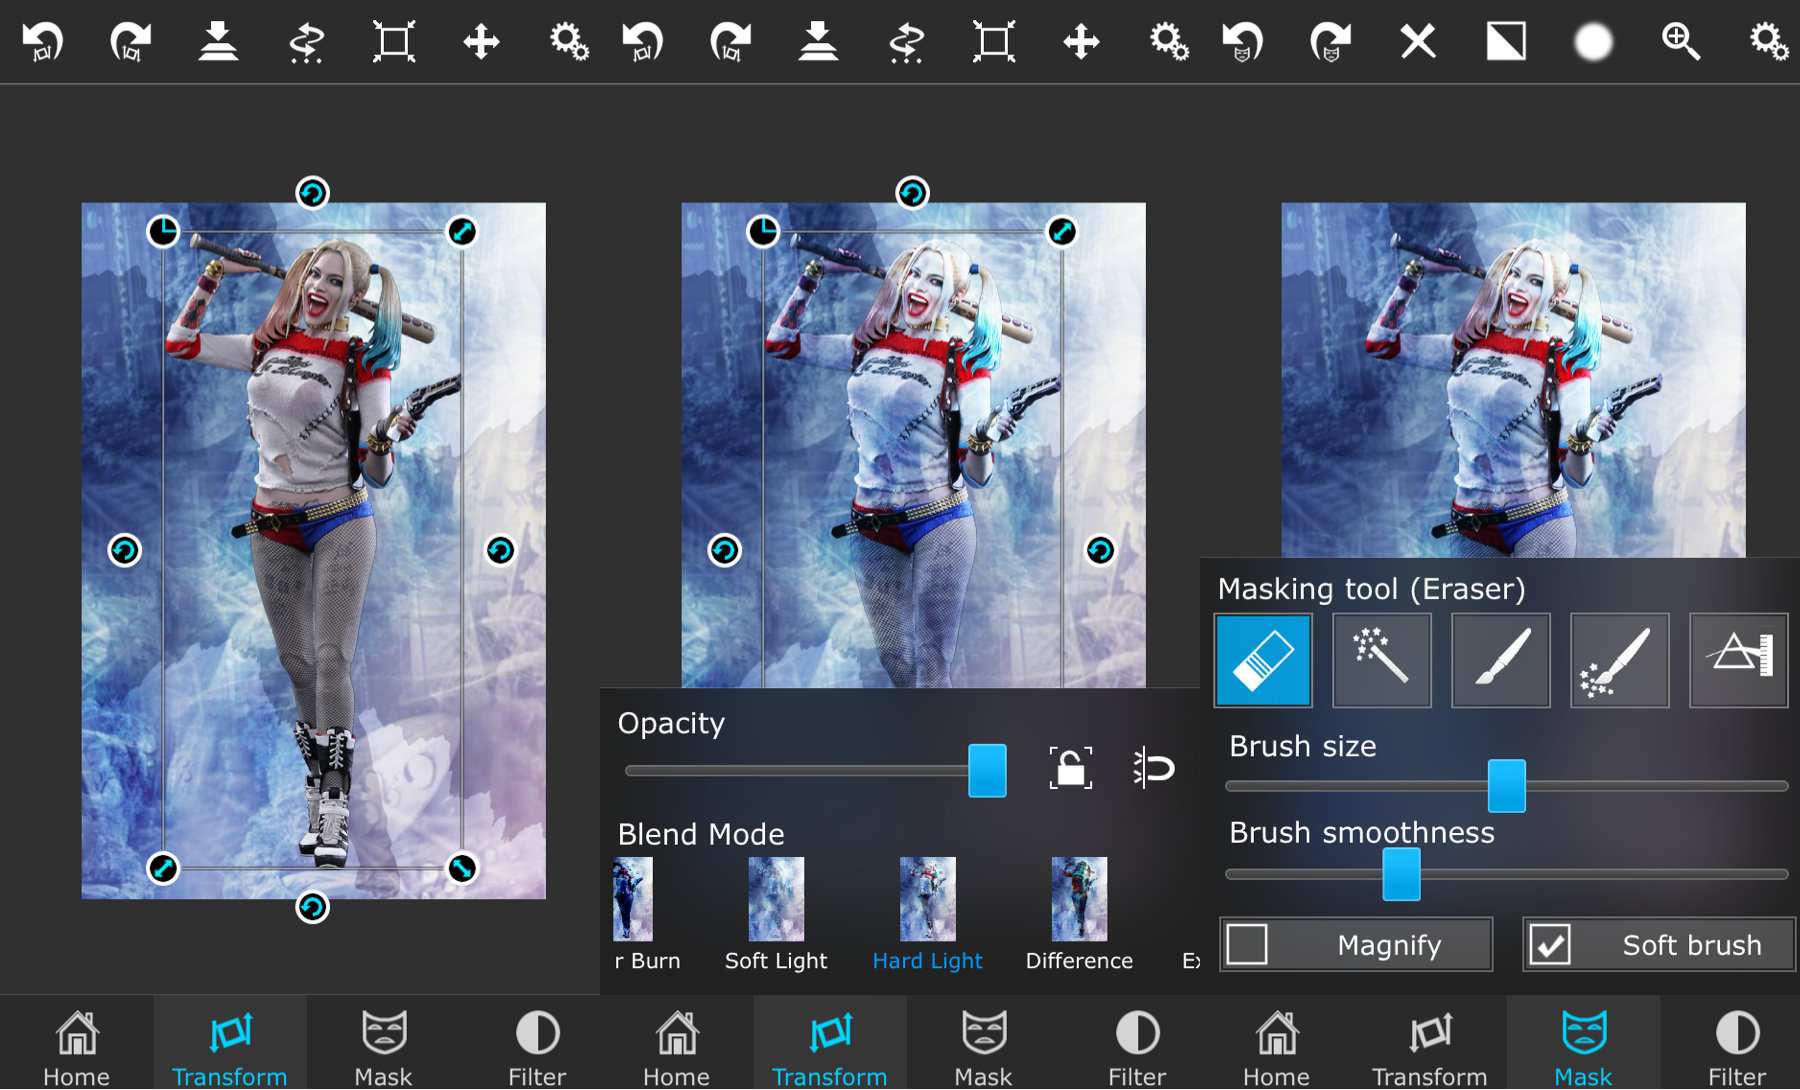
Task: Redo the mask stroke
Action: [1330, 42]
